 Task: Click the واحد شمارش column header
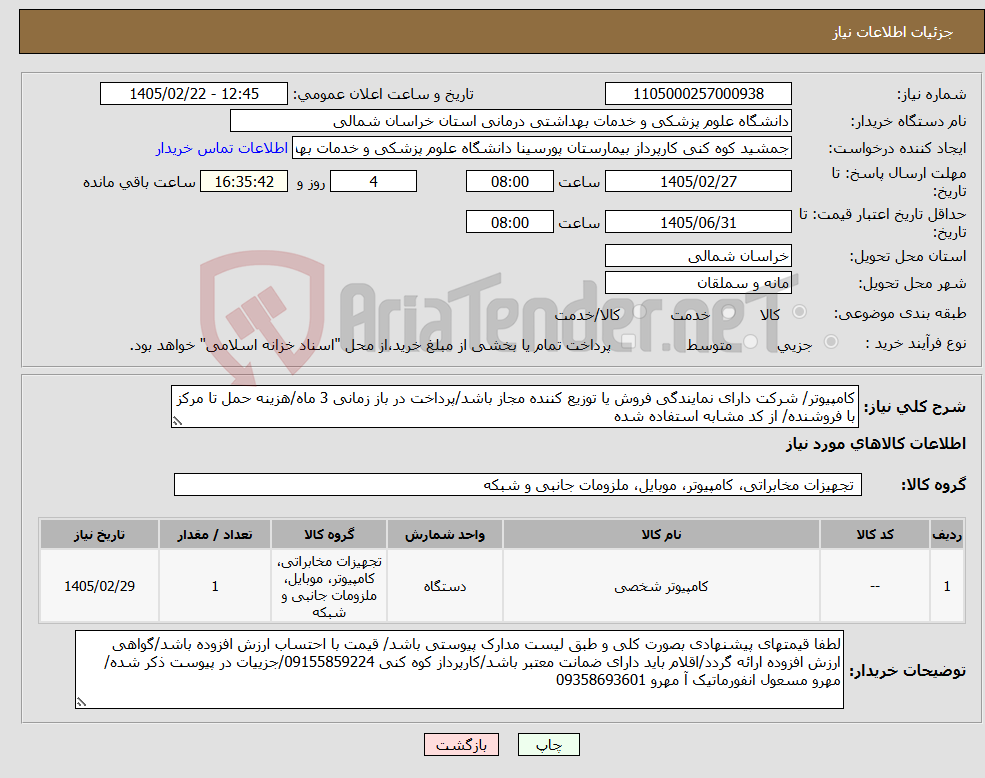pyautogui.click(x=445, y=534)
